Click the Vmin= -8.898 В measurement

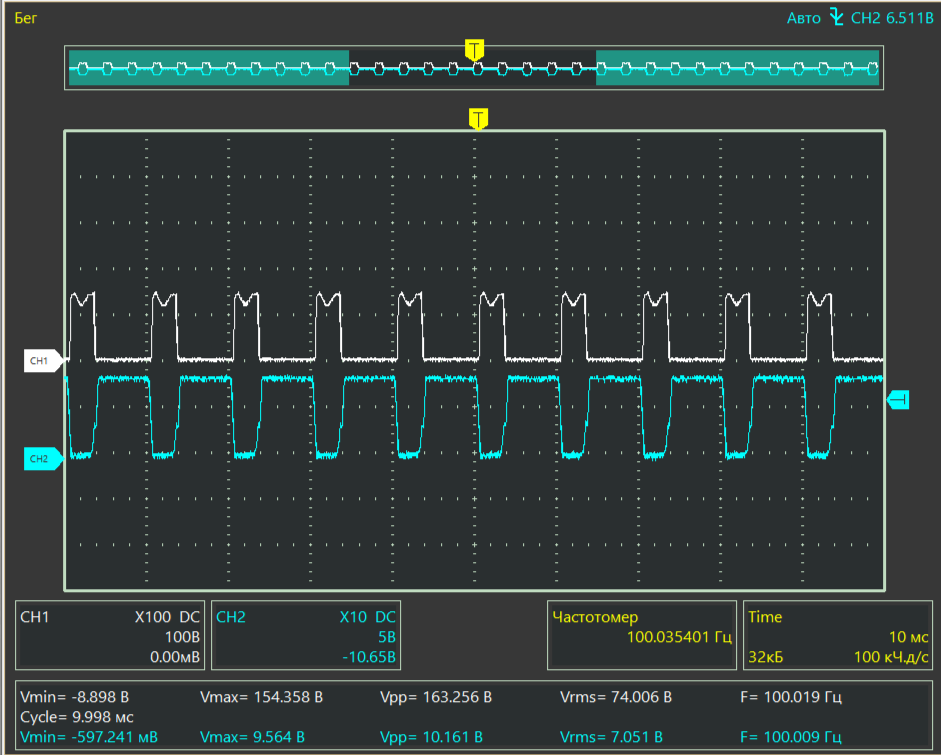coord(74,697)
